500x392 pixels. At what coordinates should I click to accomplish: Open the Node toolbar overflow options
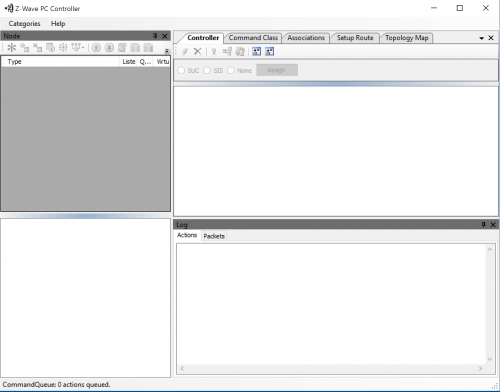(x=167, y=51)
